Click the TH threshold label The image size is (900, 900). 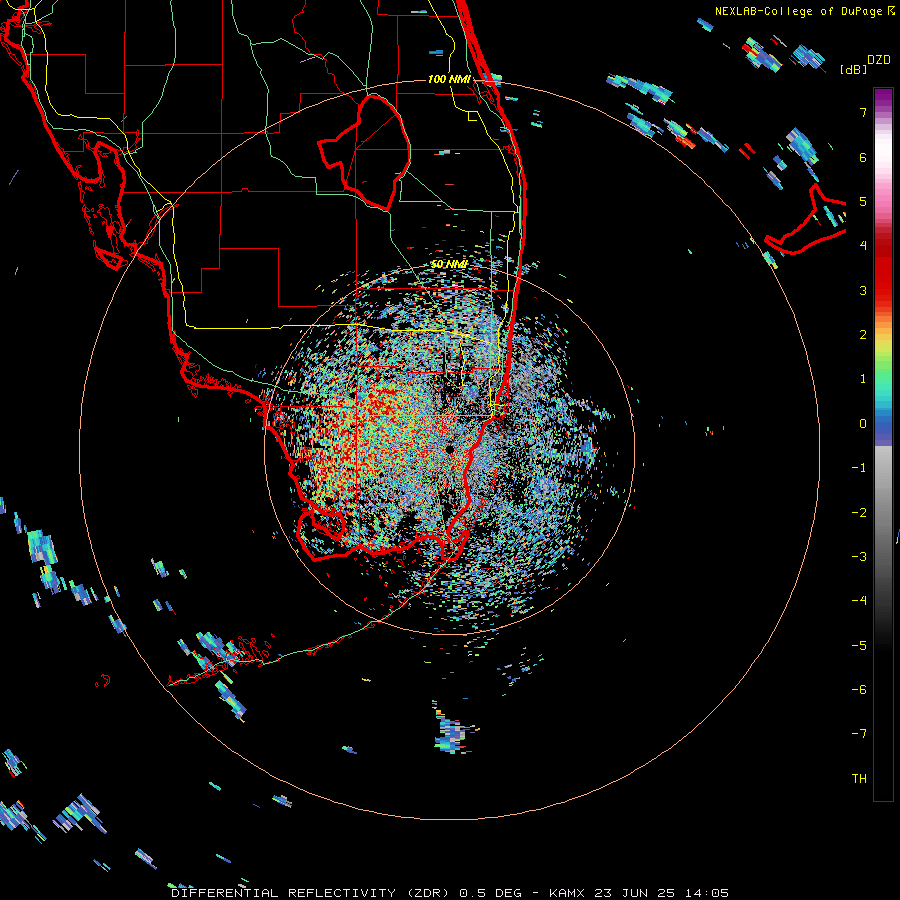[x=859, y=778]
